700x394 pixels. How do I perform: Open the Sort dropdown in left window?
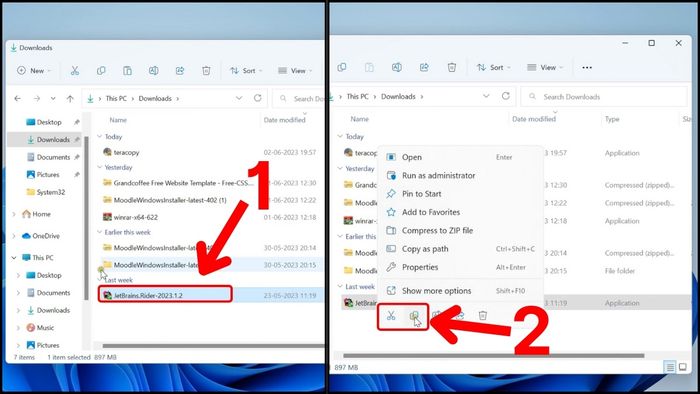[x=246, y=71]
